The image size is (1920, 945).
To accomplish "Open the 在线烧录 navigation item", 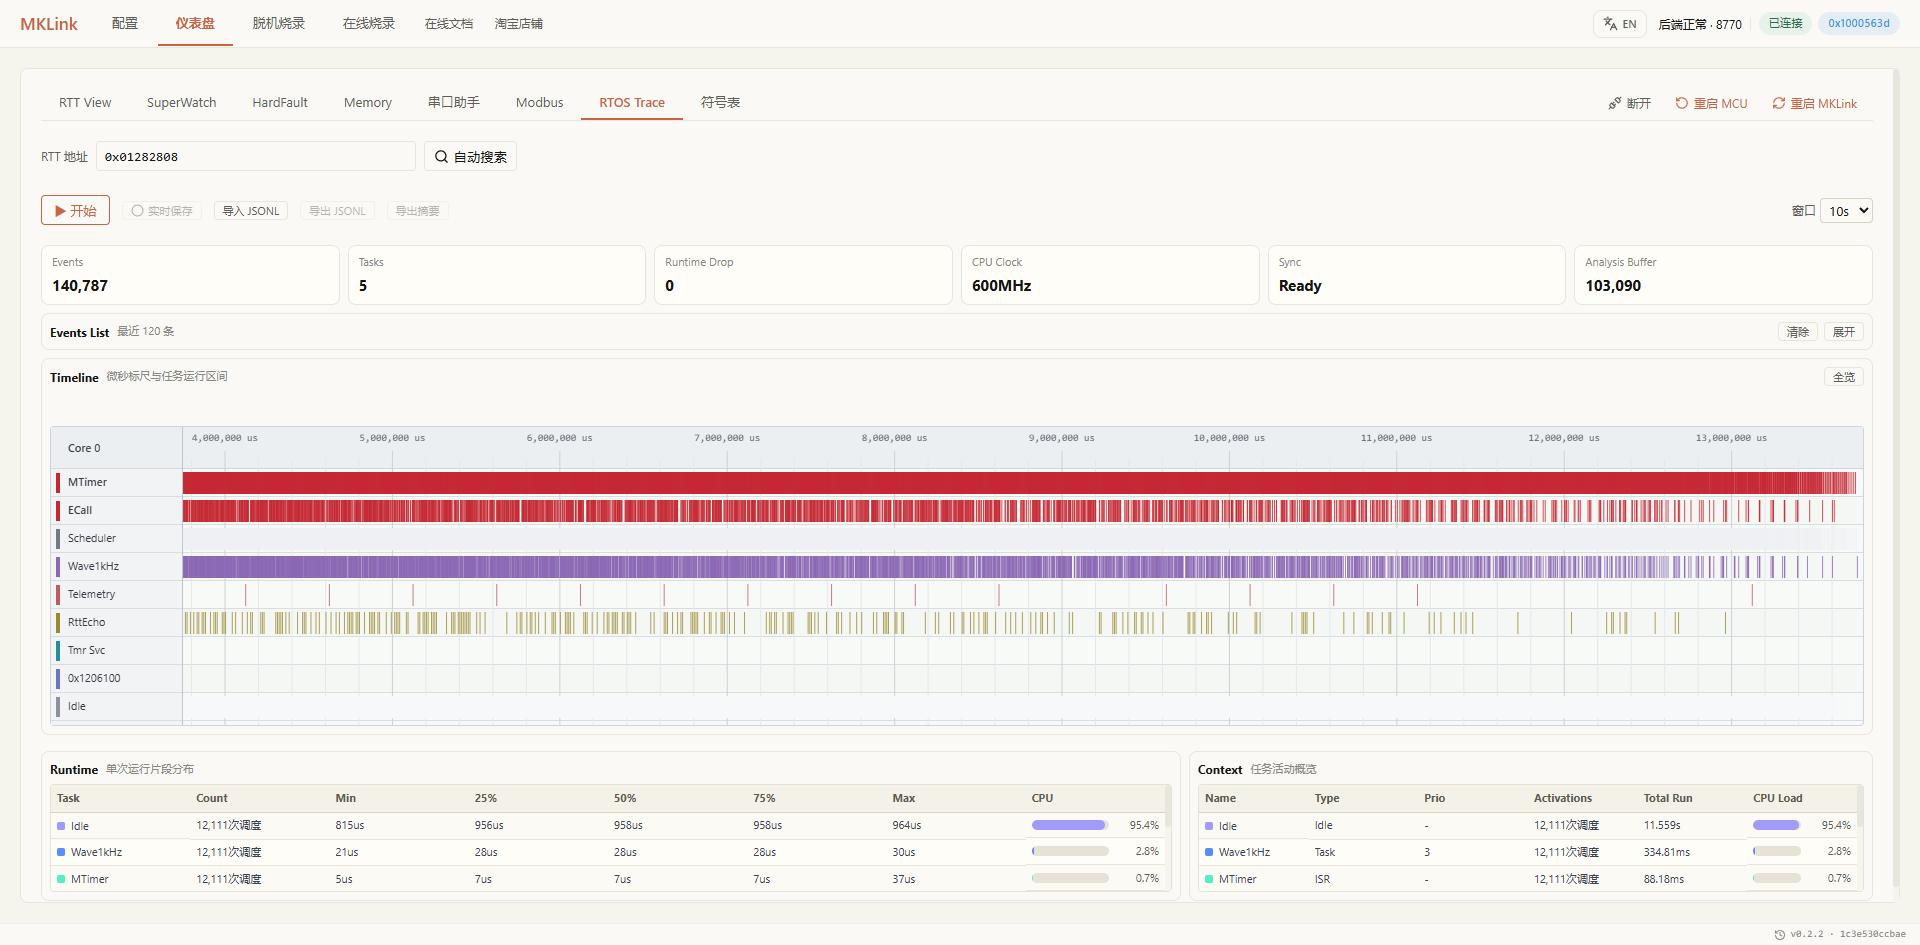I will (369, 23).
